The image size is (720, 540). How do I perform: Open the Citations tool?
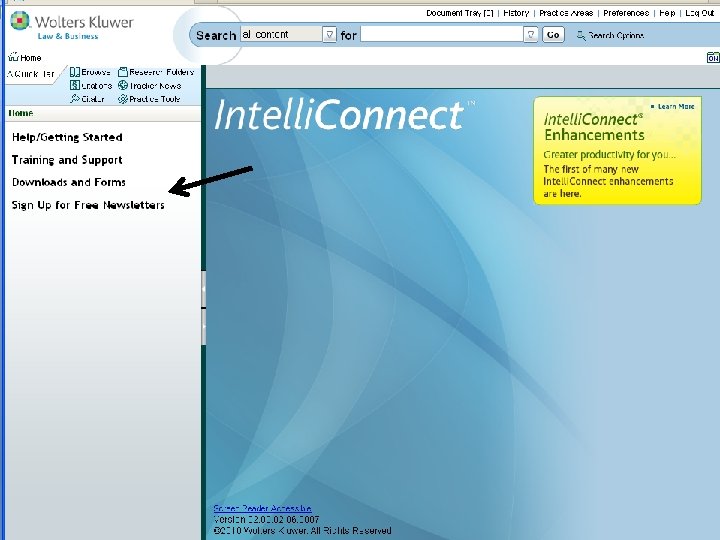(x=91, y=85)
